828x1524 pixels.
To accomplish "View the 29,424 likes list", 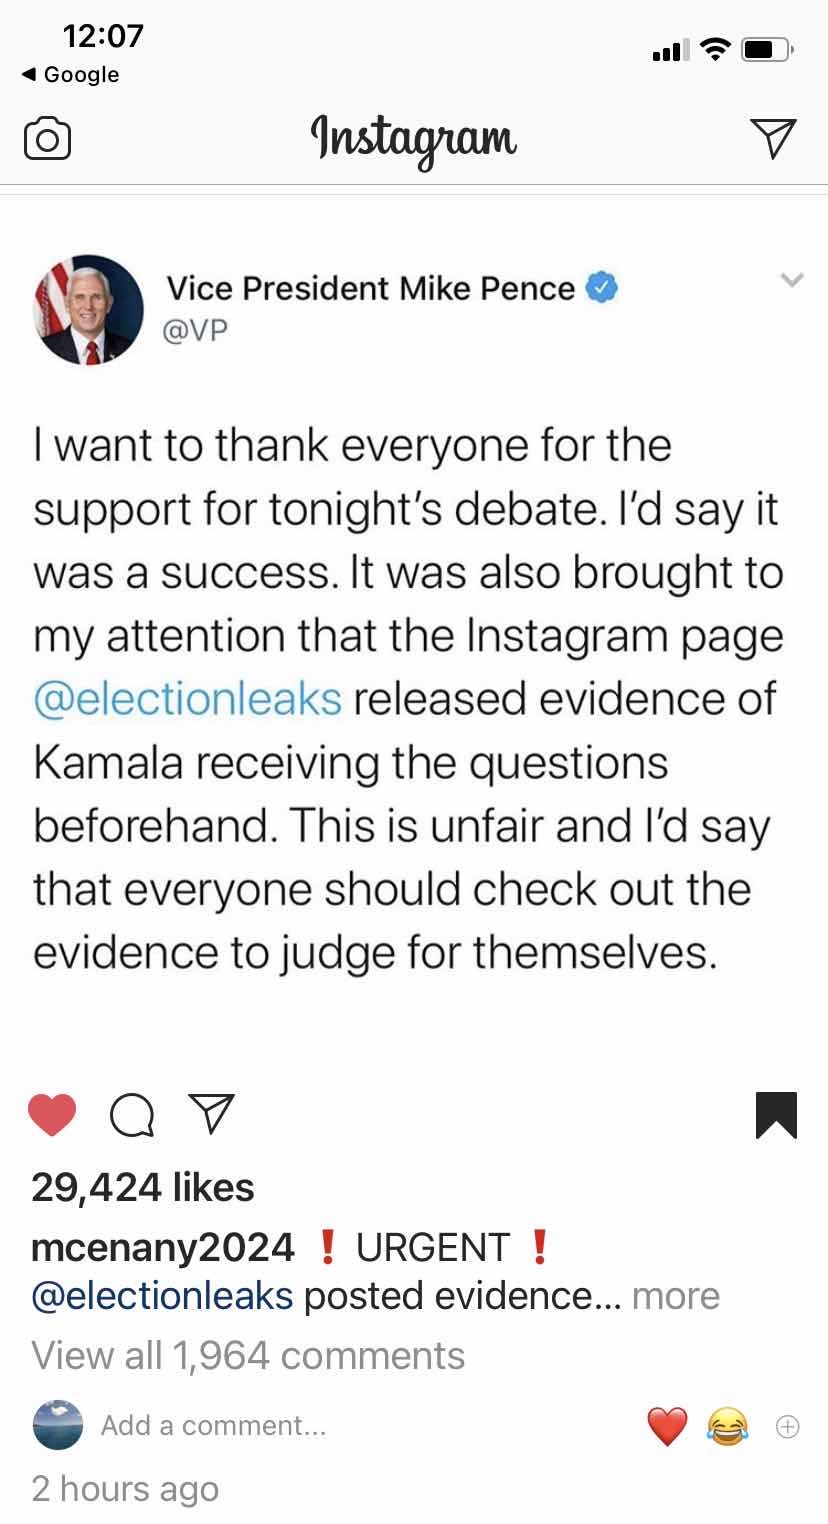I will (143, 1187).
